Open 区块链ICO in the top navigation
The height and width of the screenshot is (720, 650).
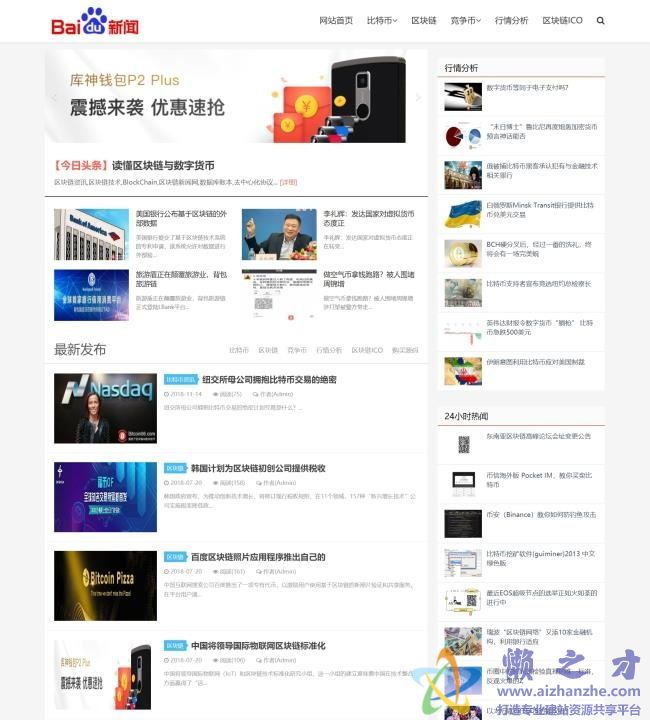point(562,21)
